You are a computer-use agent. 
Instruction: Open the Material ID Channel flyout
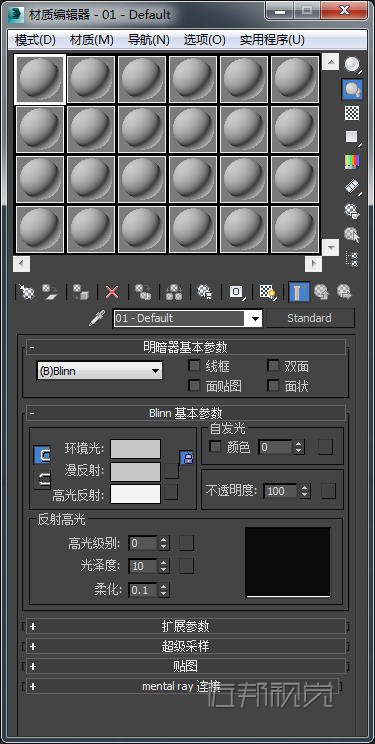pyautogui.click(x=236, y=292)
